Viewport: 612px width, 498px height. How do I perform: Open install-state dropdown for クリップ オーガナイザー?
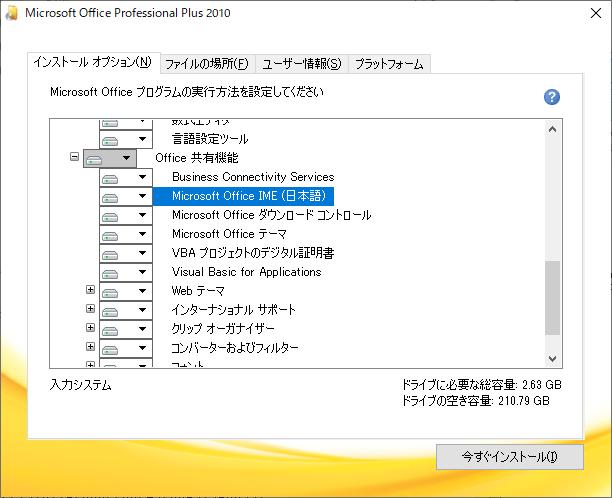[126, 329]
